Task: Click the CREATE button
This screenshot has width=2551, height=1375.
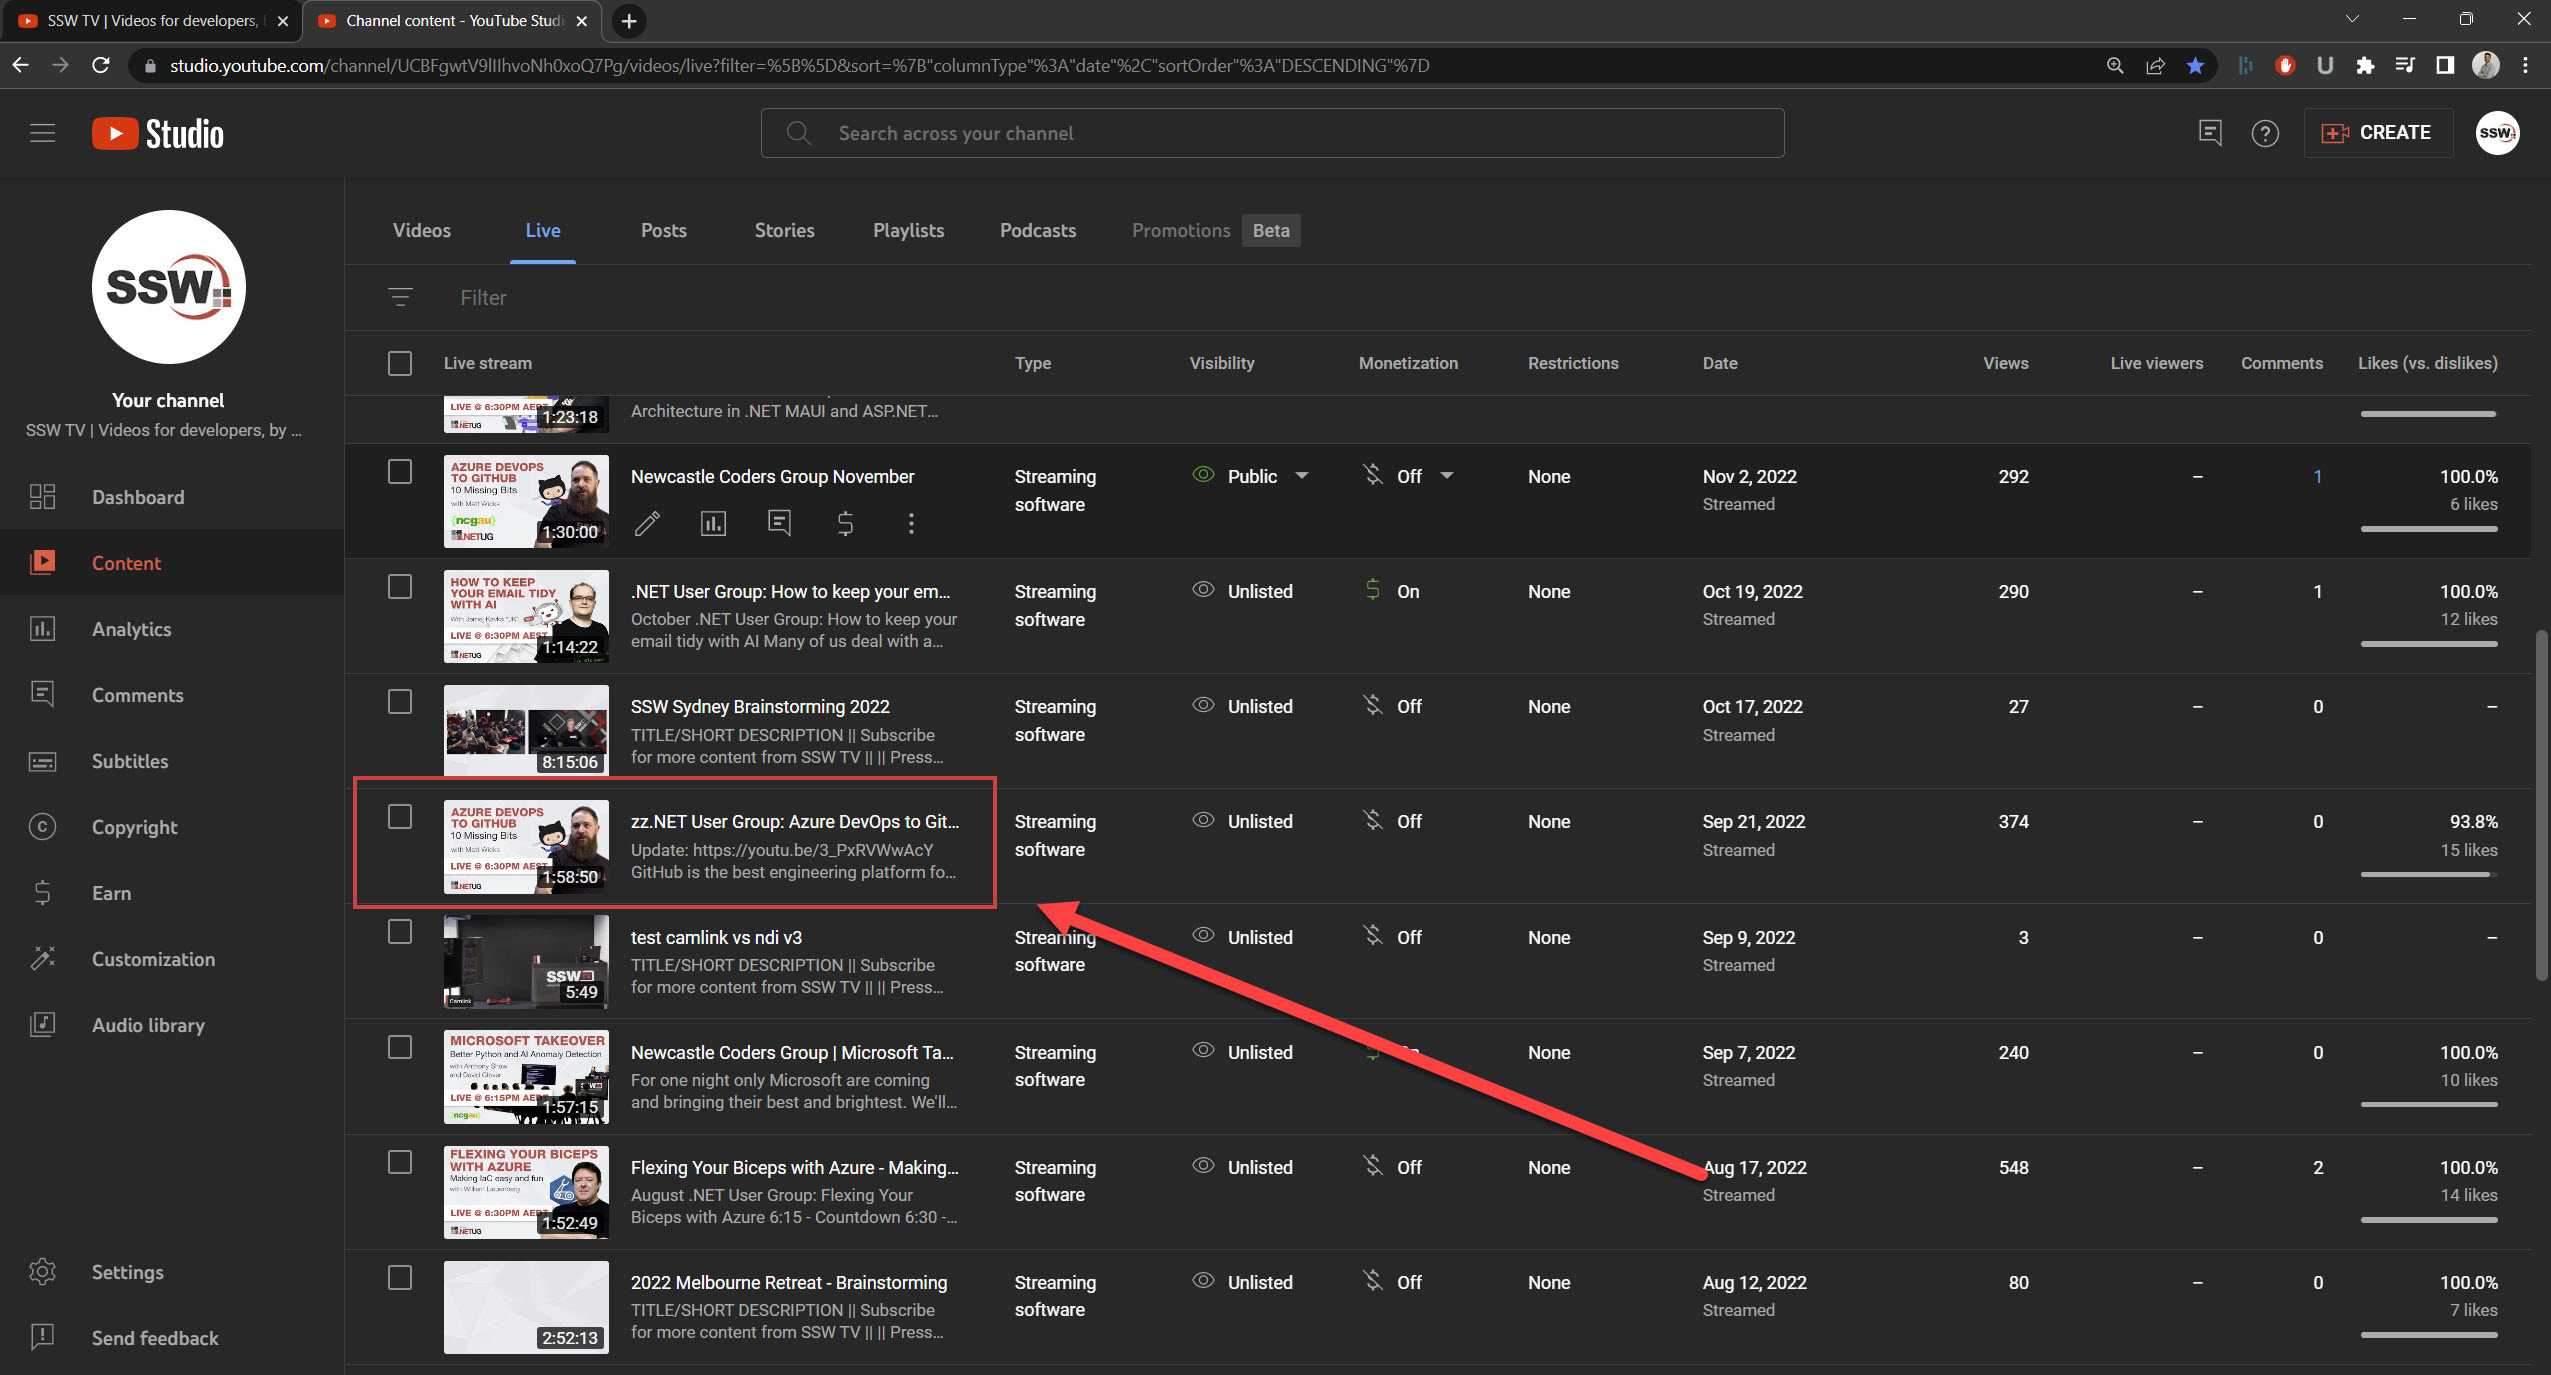Action: coord(2378,133)
